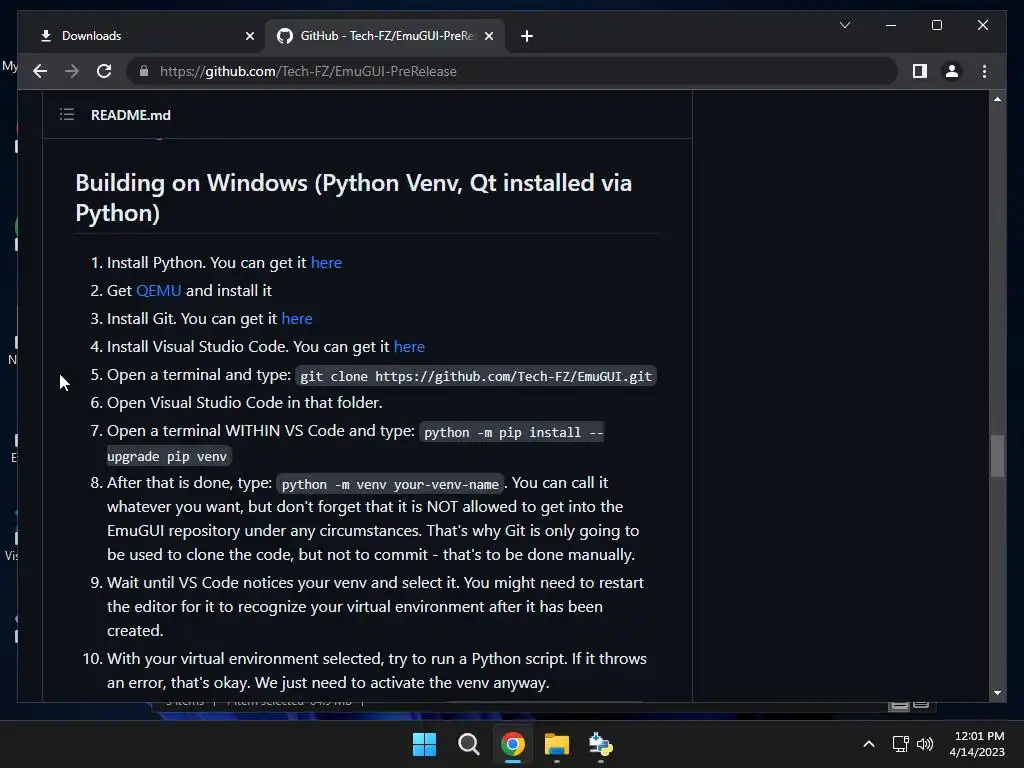
Task: Open File Explorer from taskbar
Action: coord(557,744)
